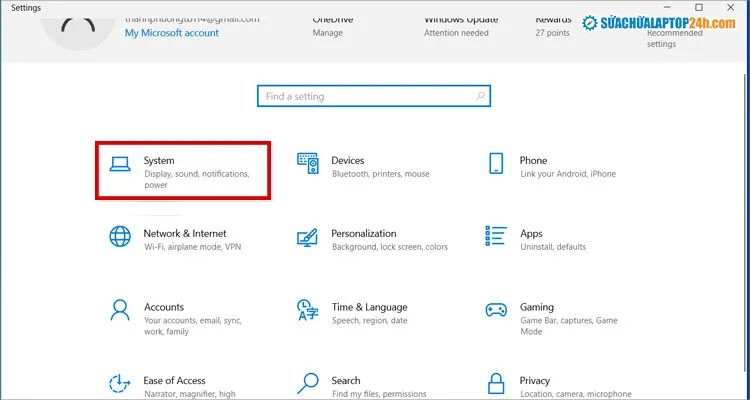Click the Recommended settings text
Image resolution: width=750 pixels, height=400 pixels.
point(674,38)
